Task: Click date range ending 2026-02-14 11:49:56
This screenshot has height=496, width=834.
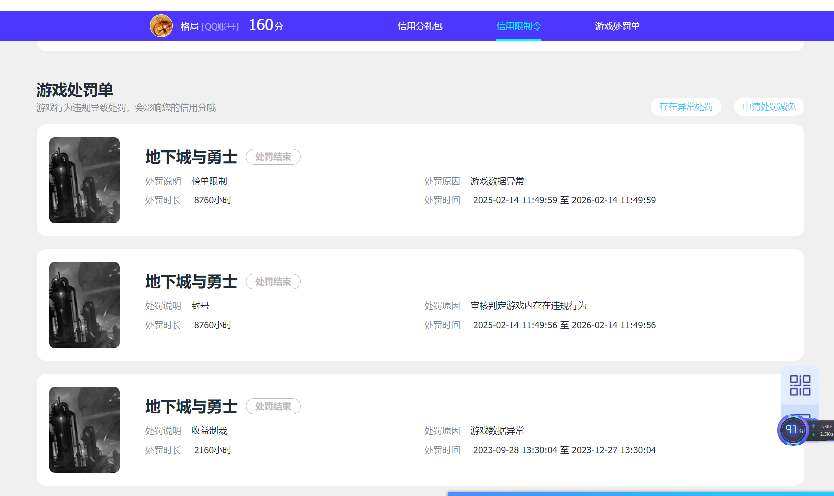Action: coord(564,325)
